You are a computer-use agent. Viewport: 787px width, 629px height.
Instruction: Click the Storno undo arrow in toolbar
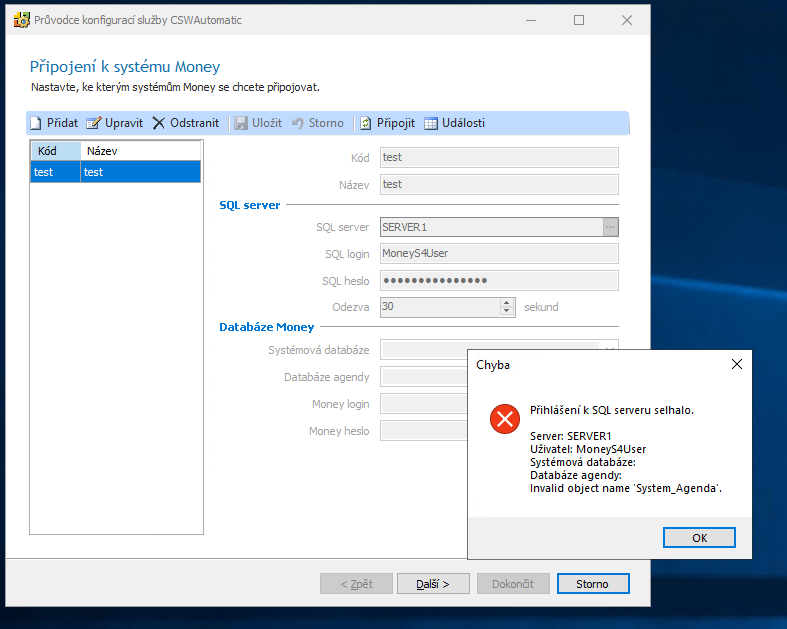297,123
